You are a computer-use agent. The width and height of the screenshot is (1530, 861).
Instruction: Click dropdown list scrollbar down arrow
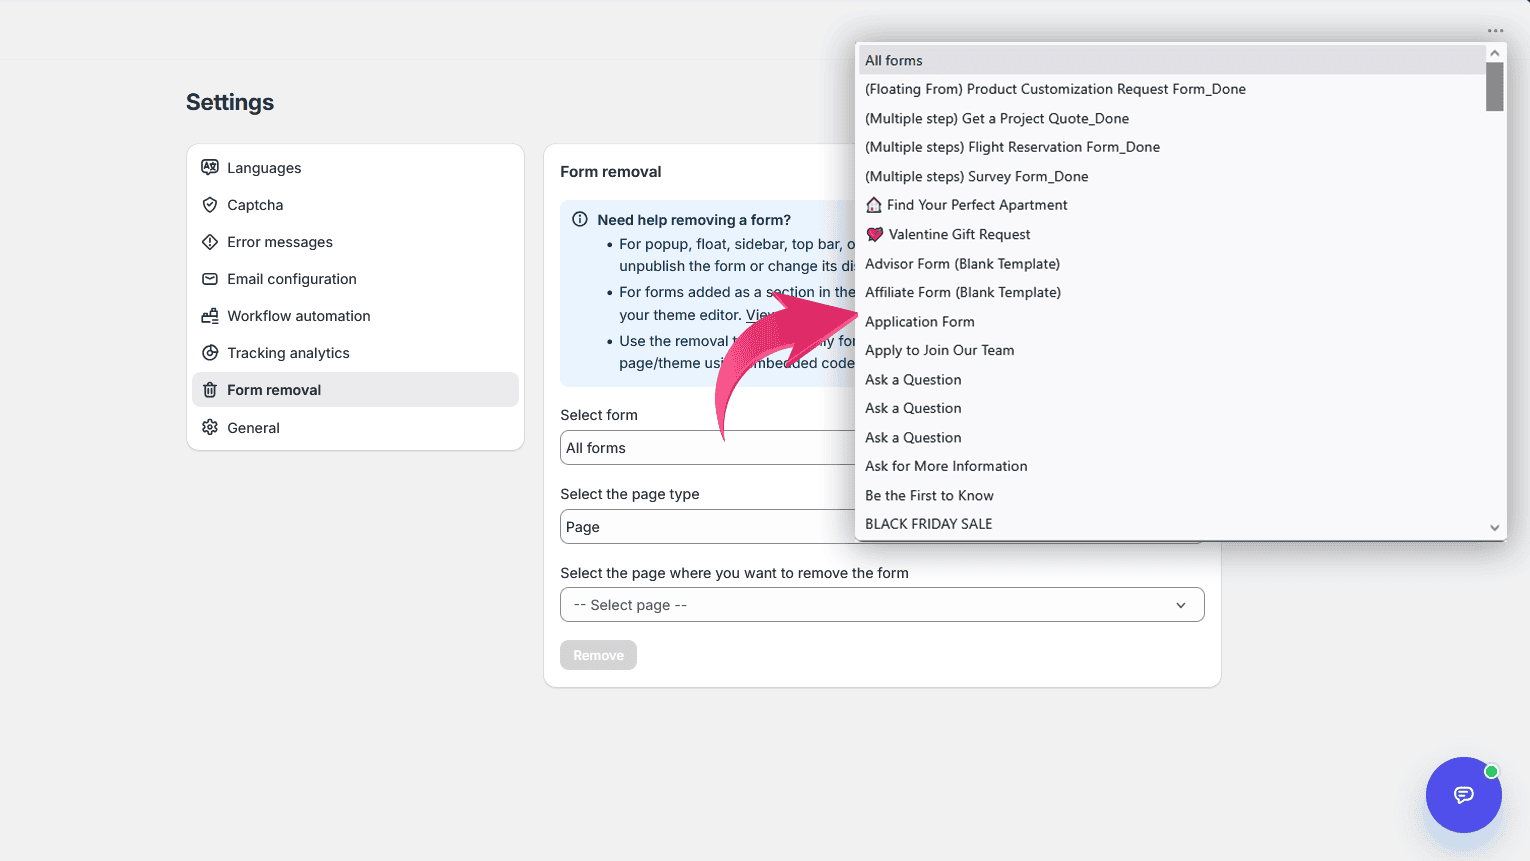(x=1495, y=528)
